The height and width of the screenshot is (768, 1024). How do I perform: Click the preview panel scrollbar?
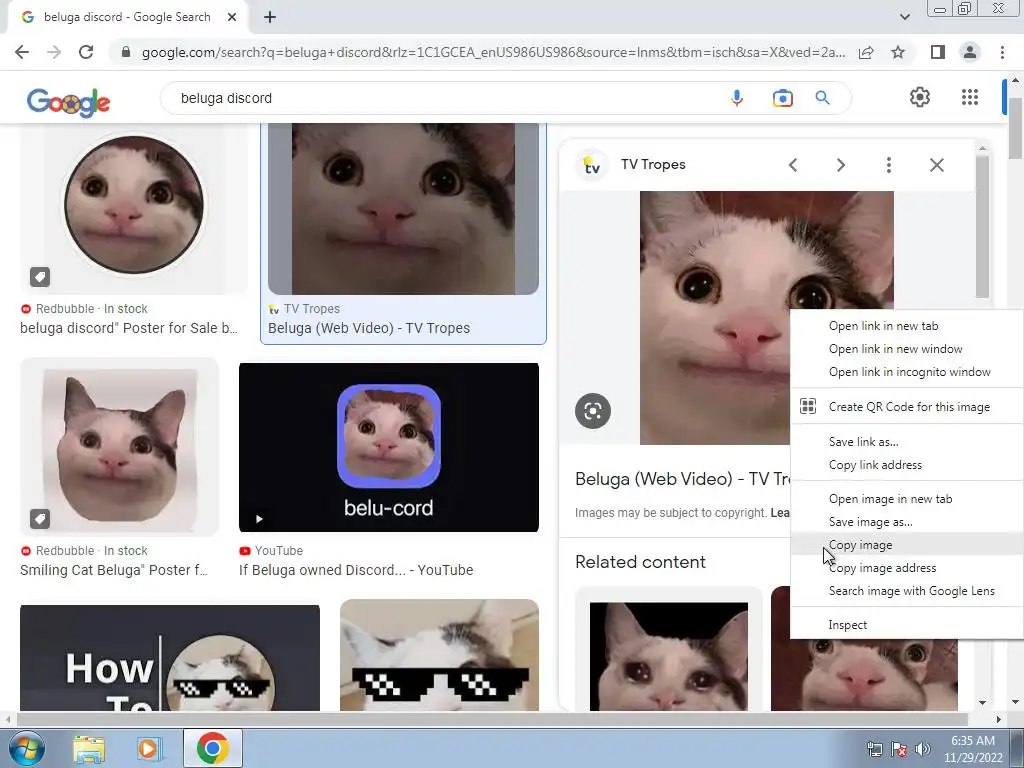[982, 225]
